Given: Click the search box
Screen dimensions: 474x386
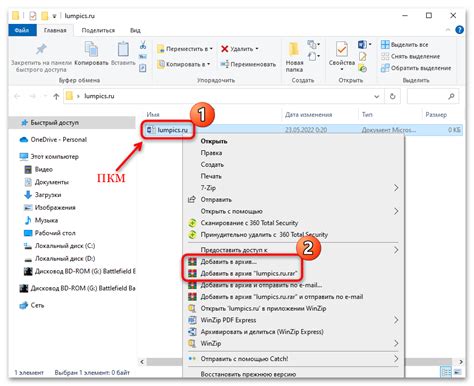Looking at the screenshot, I should click(x=433, y=96).
